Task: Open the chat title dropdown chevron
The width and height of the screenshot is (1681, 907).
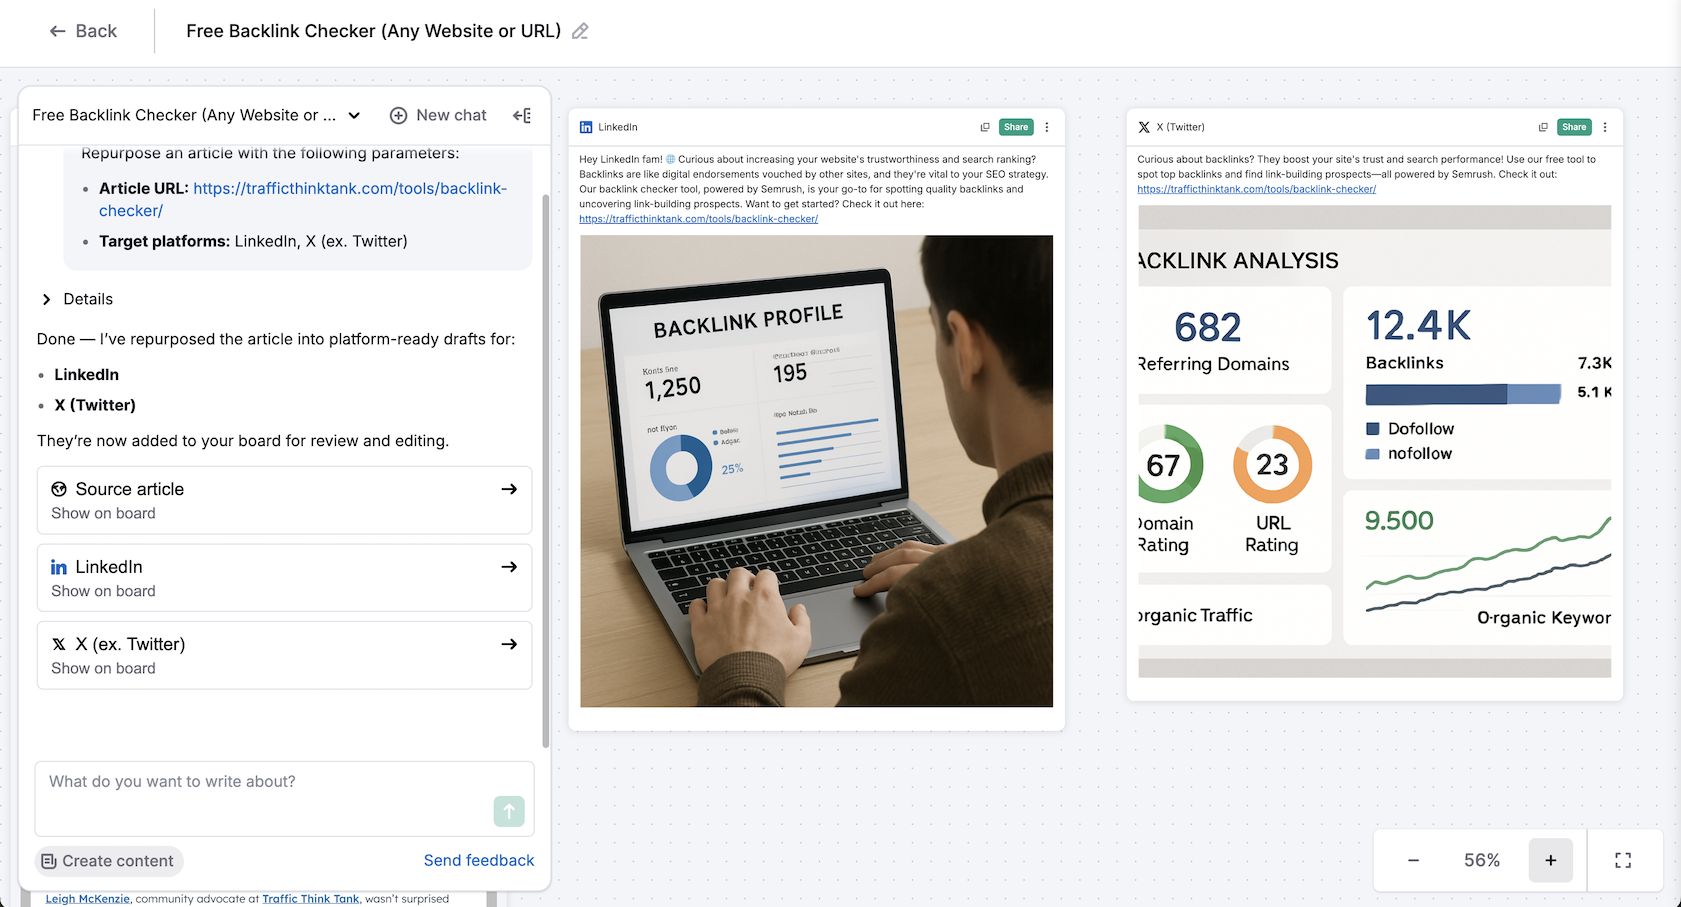Action: (x=354, y=115)
